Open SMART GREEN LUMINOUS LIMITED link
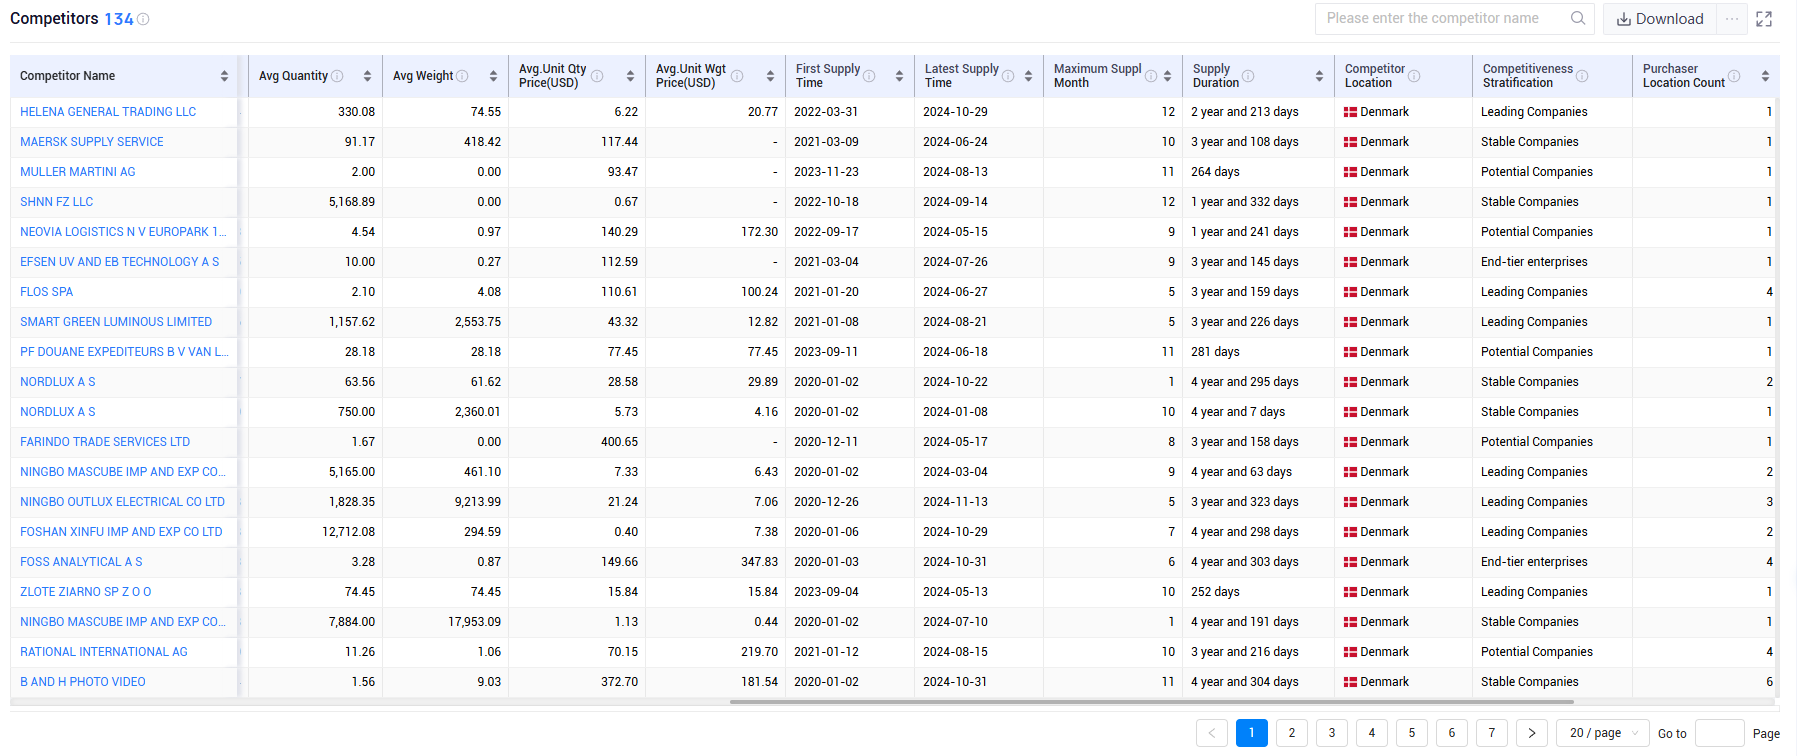 [116, 322]
